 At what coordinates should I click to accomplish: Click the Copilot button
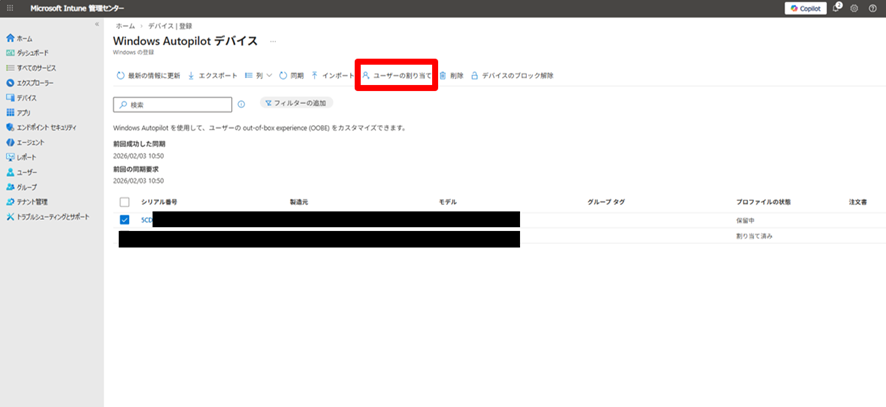coord(805,8)
